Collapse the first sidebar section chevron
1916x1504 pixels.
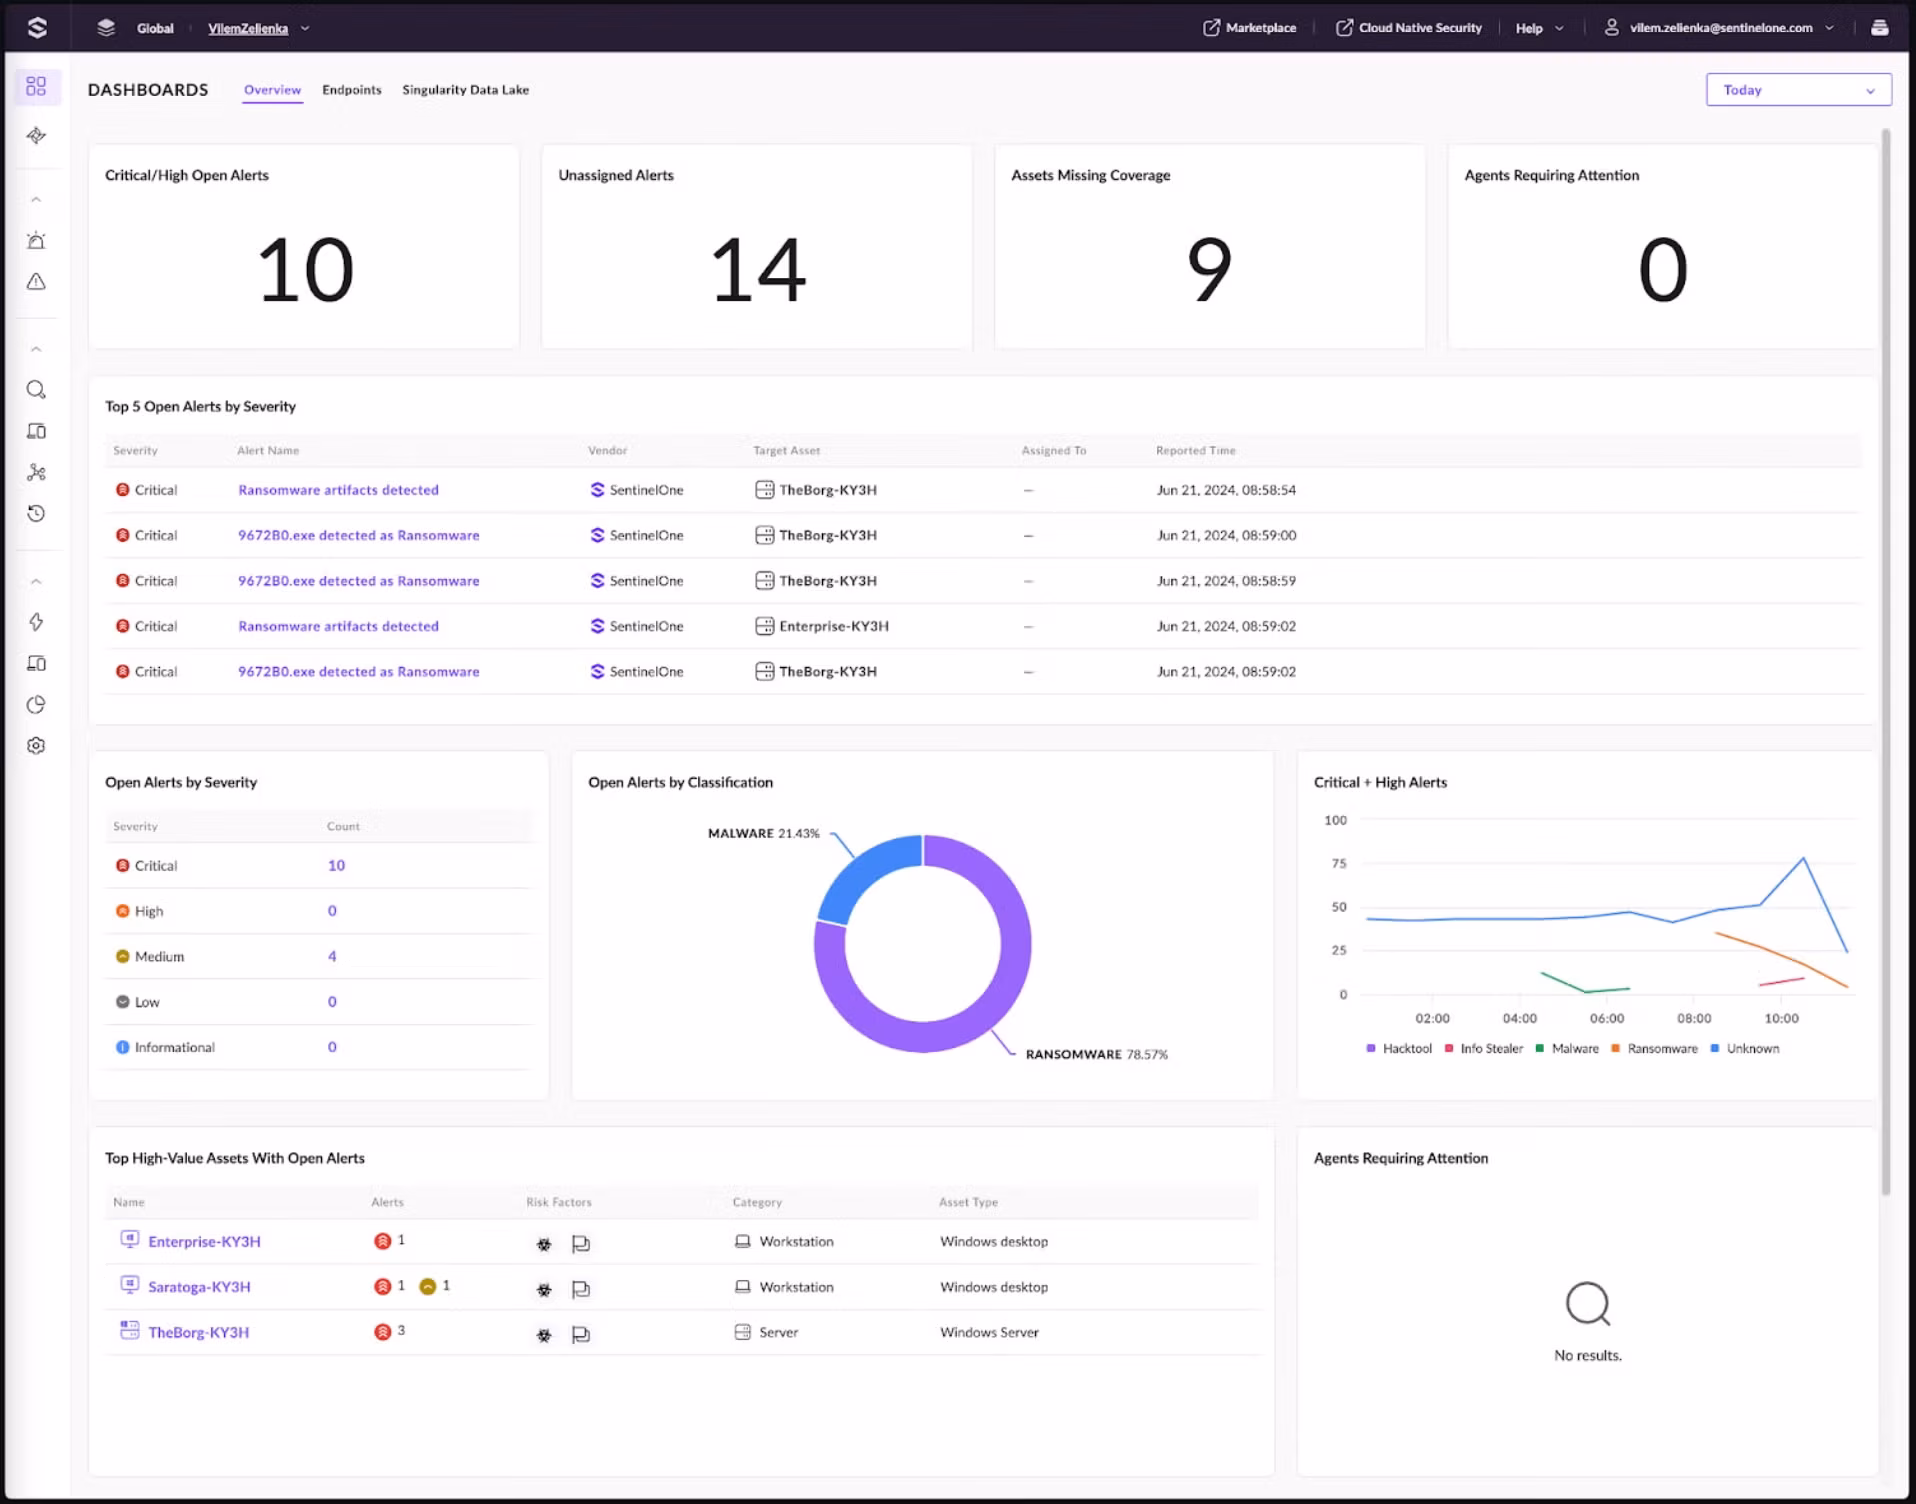pos(36,200)
